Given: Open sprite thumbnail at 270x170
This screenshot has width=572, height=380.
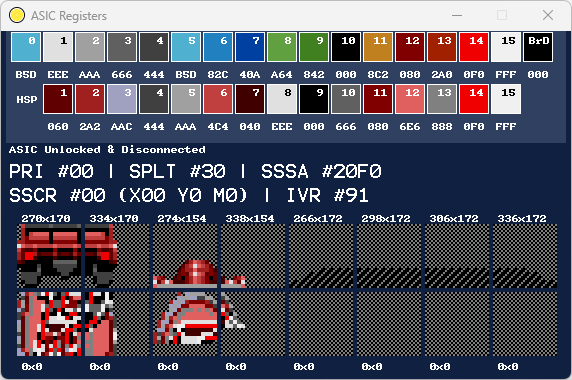Looking at the screenshot, I should tap(49, 256).
